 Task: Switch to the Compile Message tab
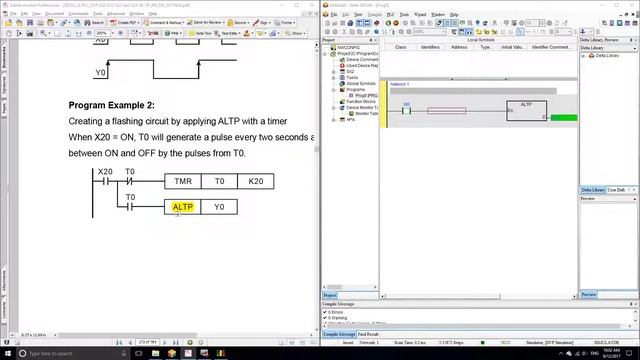339,335
